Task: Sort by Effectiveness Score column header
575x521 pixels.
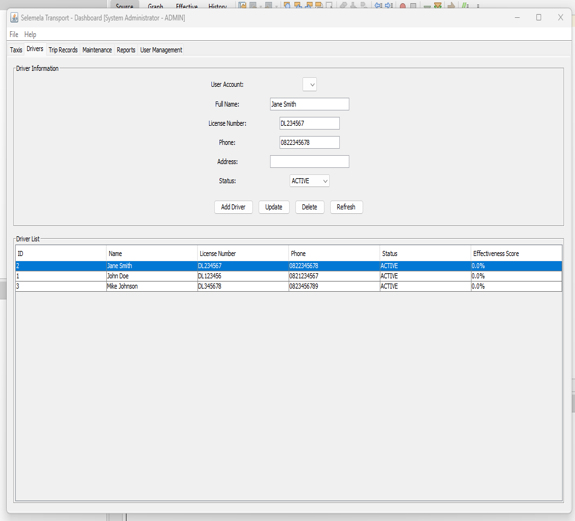Action: pos(516,253)
